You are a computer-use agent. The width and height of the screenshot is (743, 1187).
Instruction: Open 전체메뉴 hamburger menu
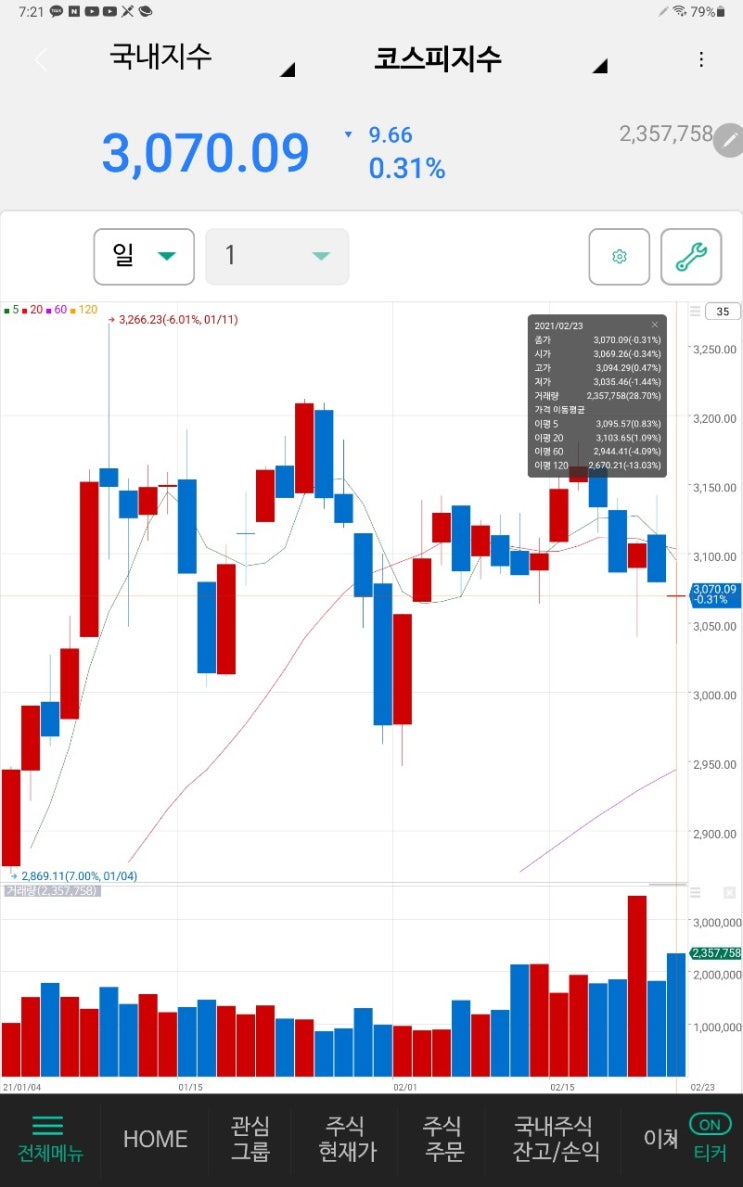click(49, 1139)
